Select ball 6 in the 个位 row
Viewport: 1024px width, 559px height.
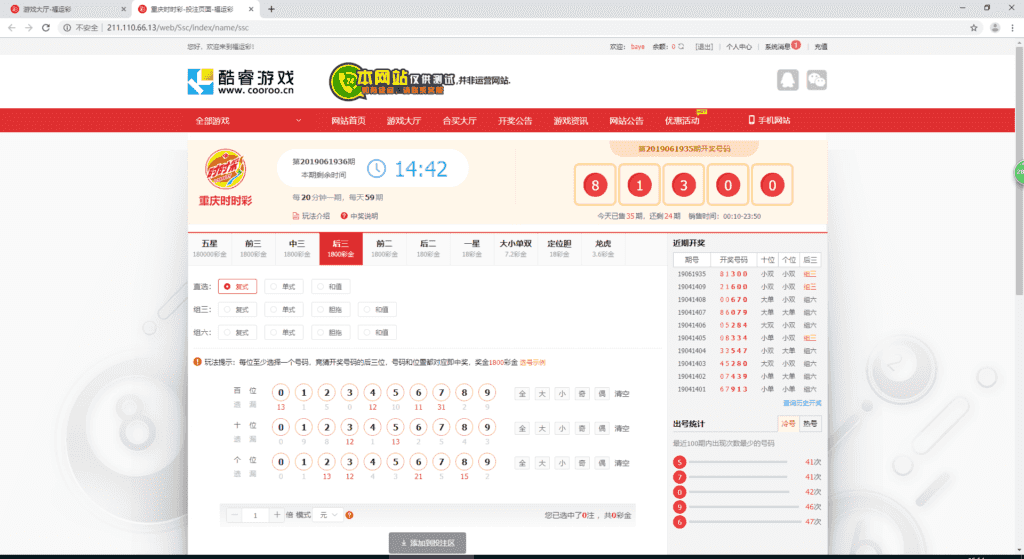coord(418,462)
